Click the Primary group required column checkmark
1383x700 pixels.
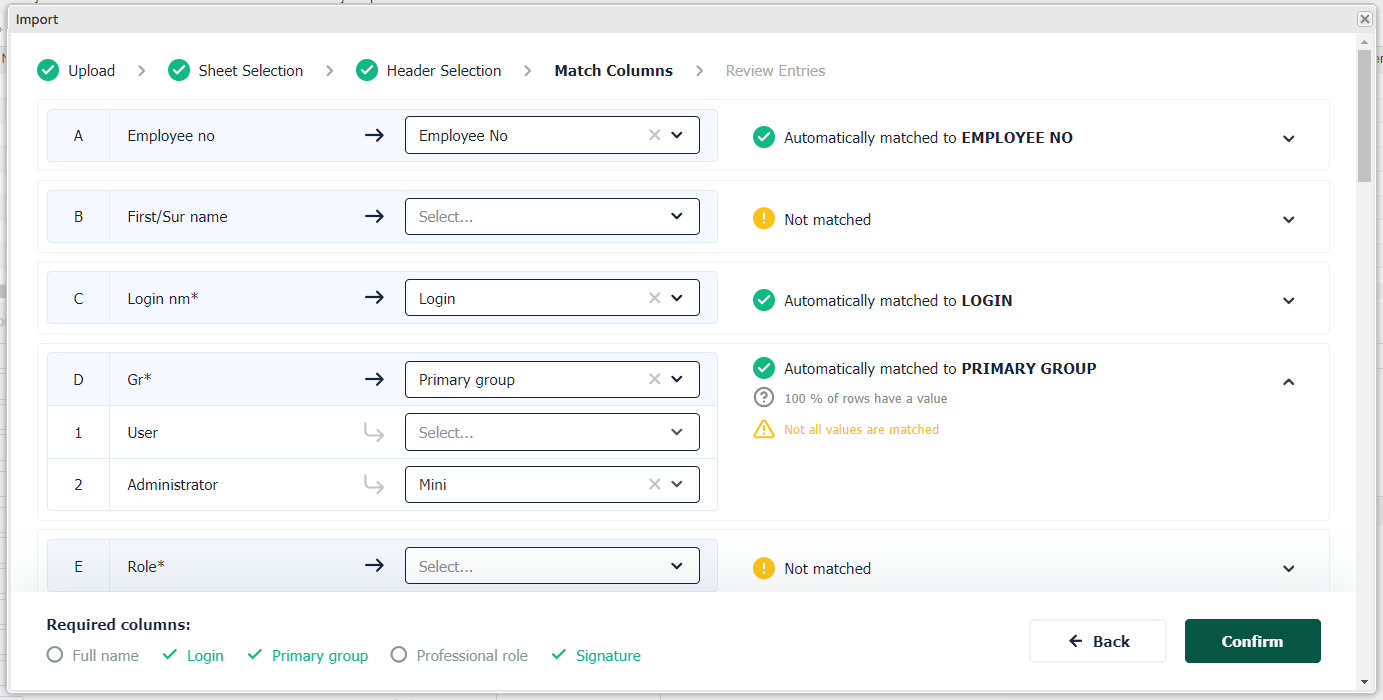(x=254, y=655)
